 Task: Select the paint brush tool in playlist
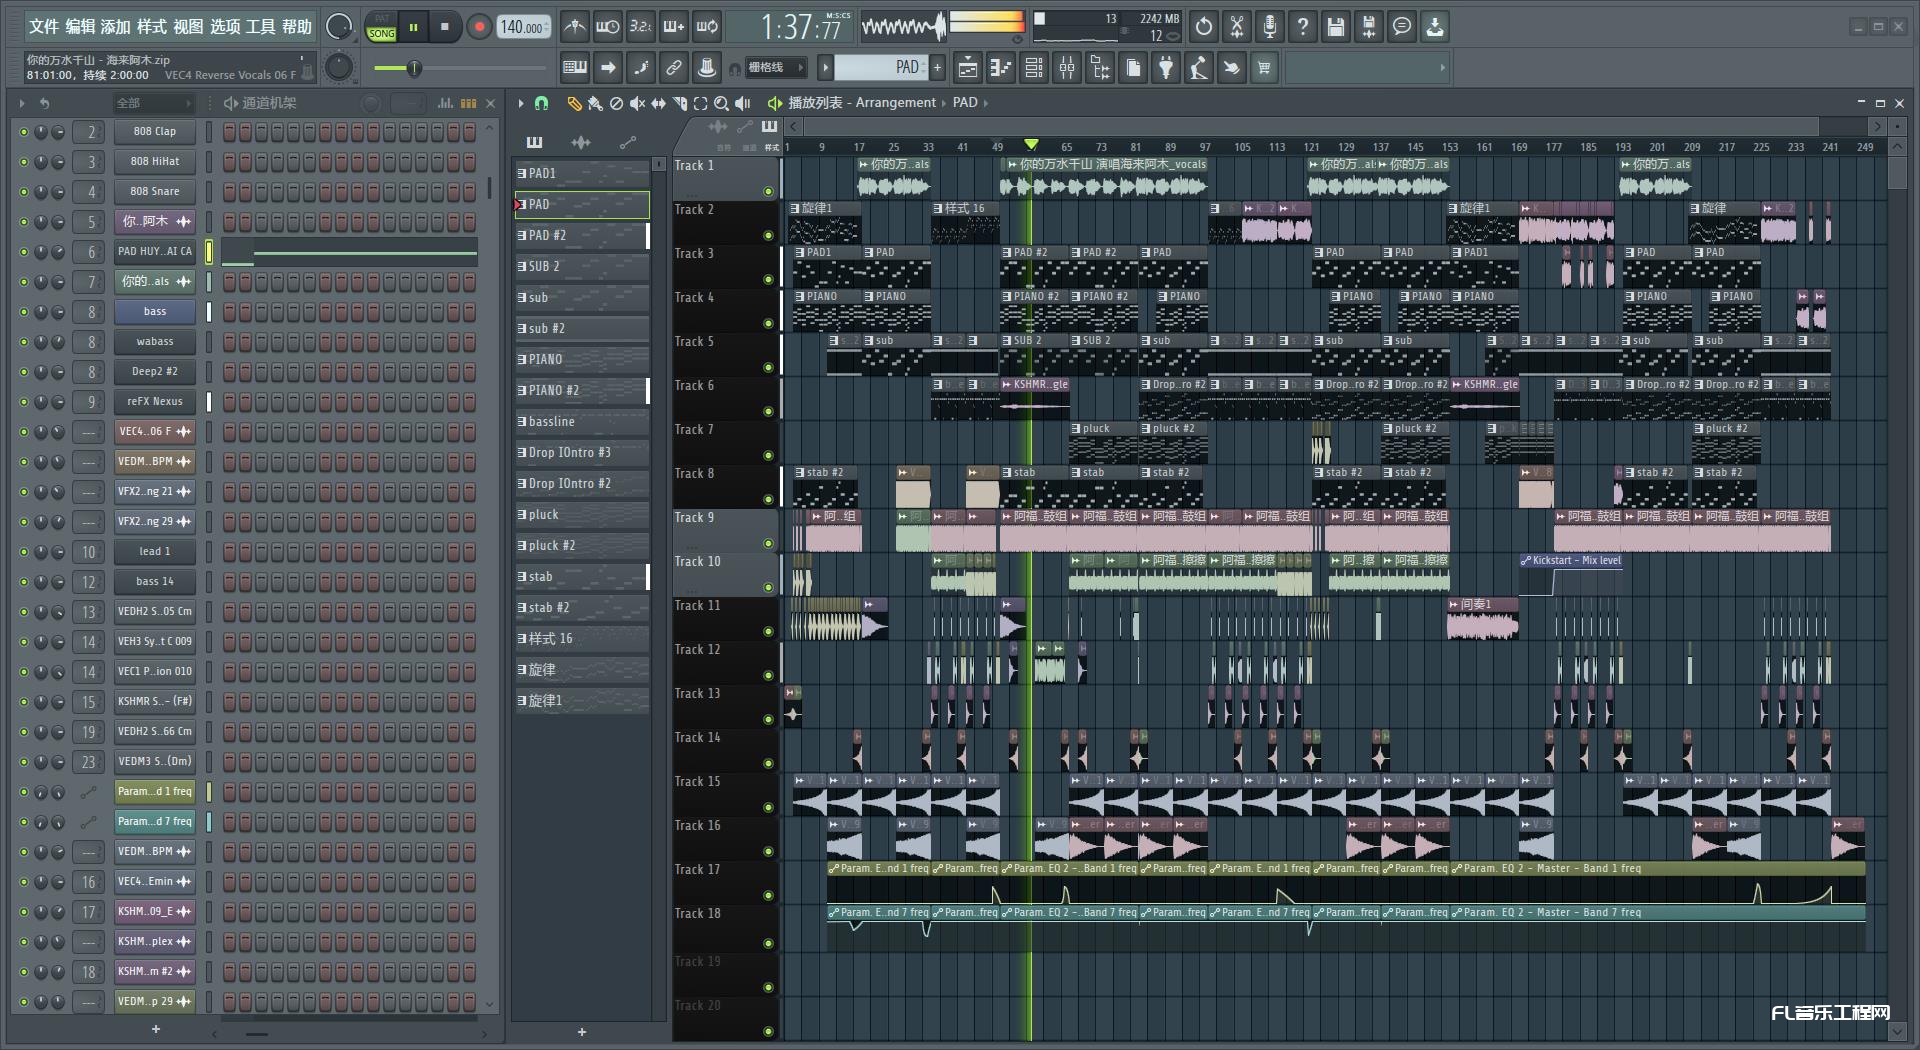tap(595, 103)
